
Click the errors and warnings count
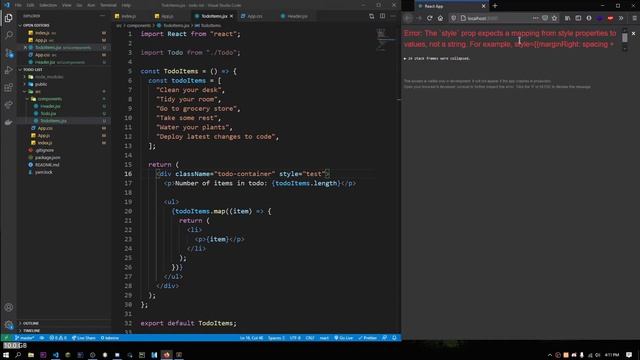pos(58,338)
